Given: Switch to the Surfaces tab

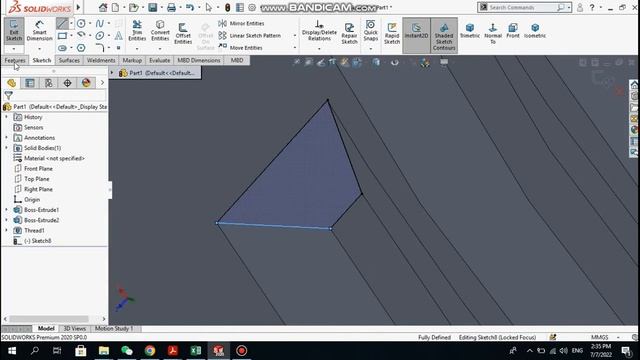Looking at the screenshot, I should (x=69, y=60).
